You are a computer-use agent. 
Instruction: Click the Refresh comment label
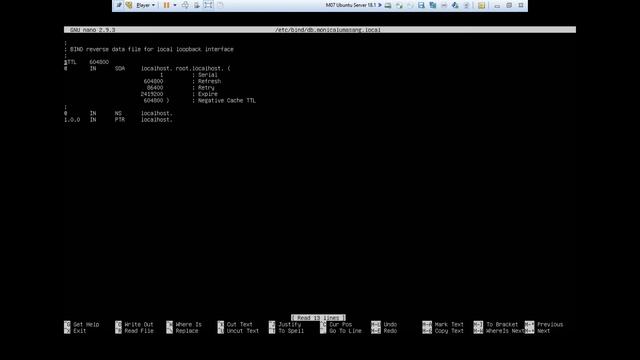(x=209, y=81)
